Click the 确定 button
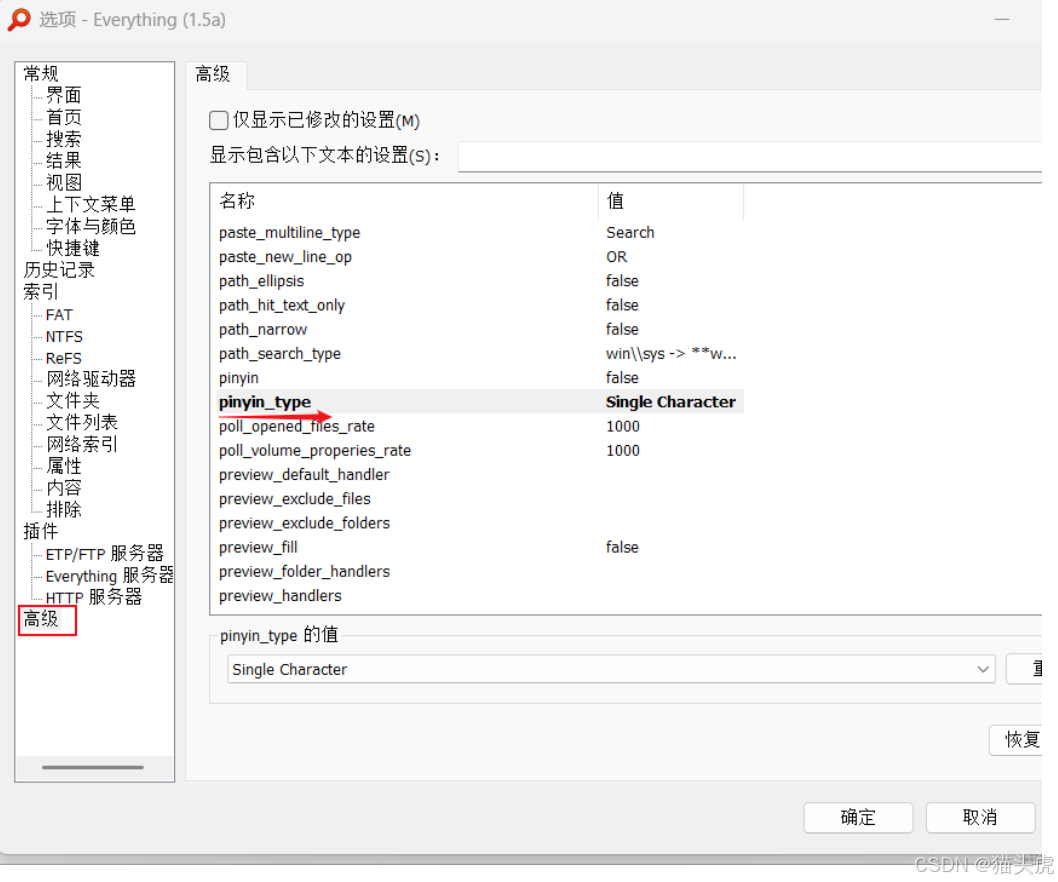1058x882 pixels. 858,817
